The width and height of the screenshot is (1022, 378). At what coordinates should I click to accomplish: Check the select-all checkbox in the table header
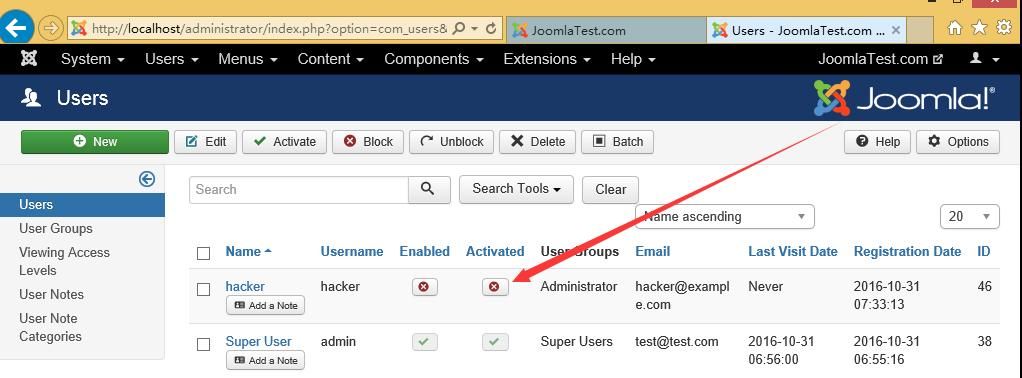click(204, 253)
